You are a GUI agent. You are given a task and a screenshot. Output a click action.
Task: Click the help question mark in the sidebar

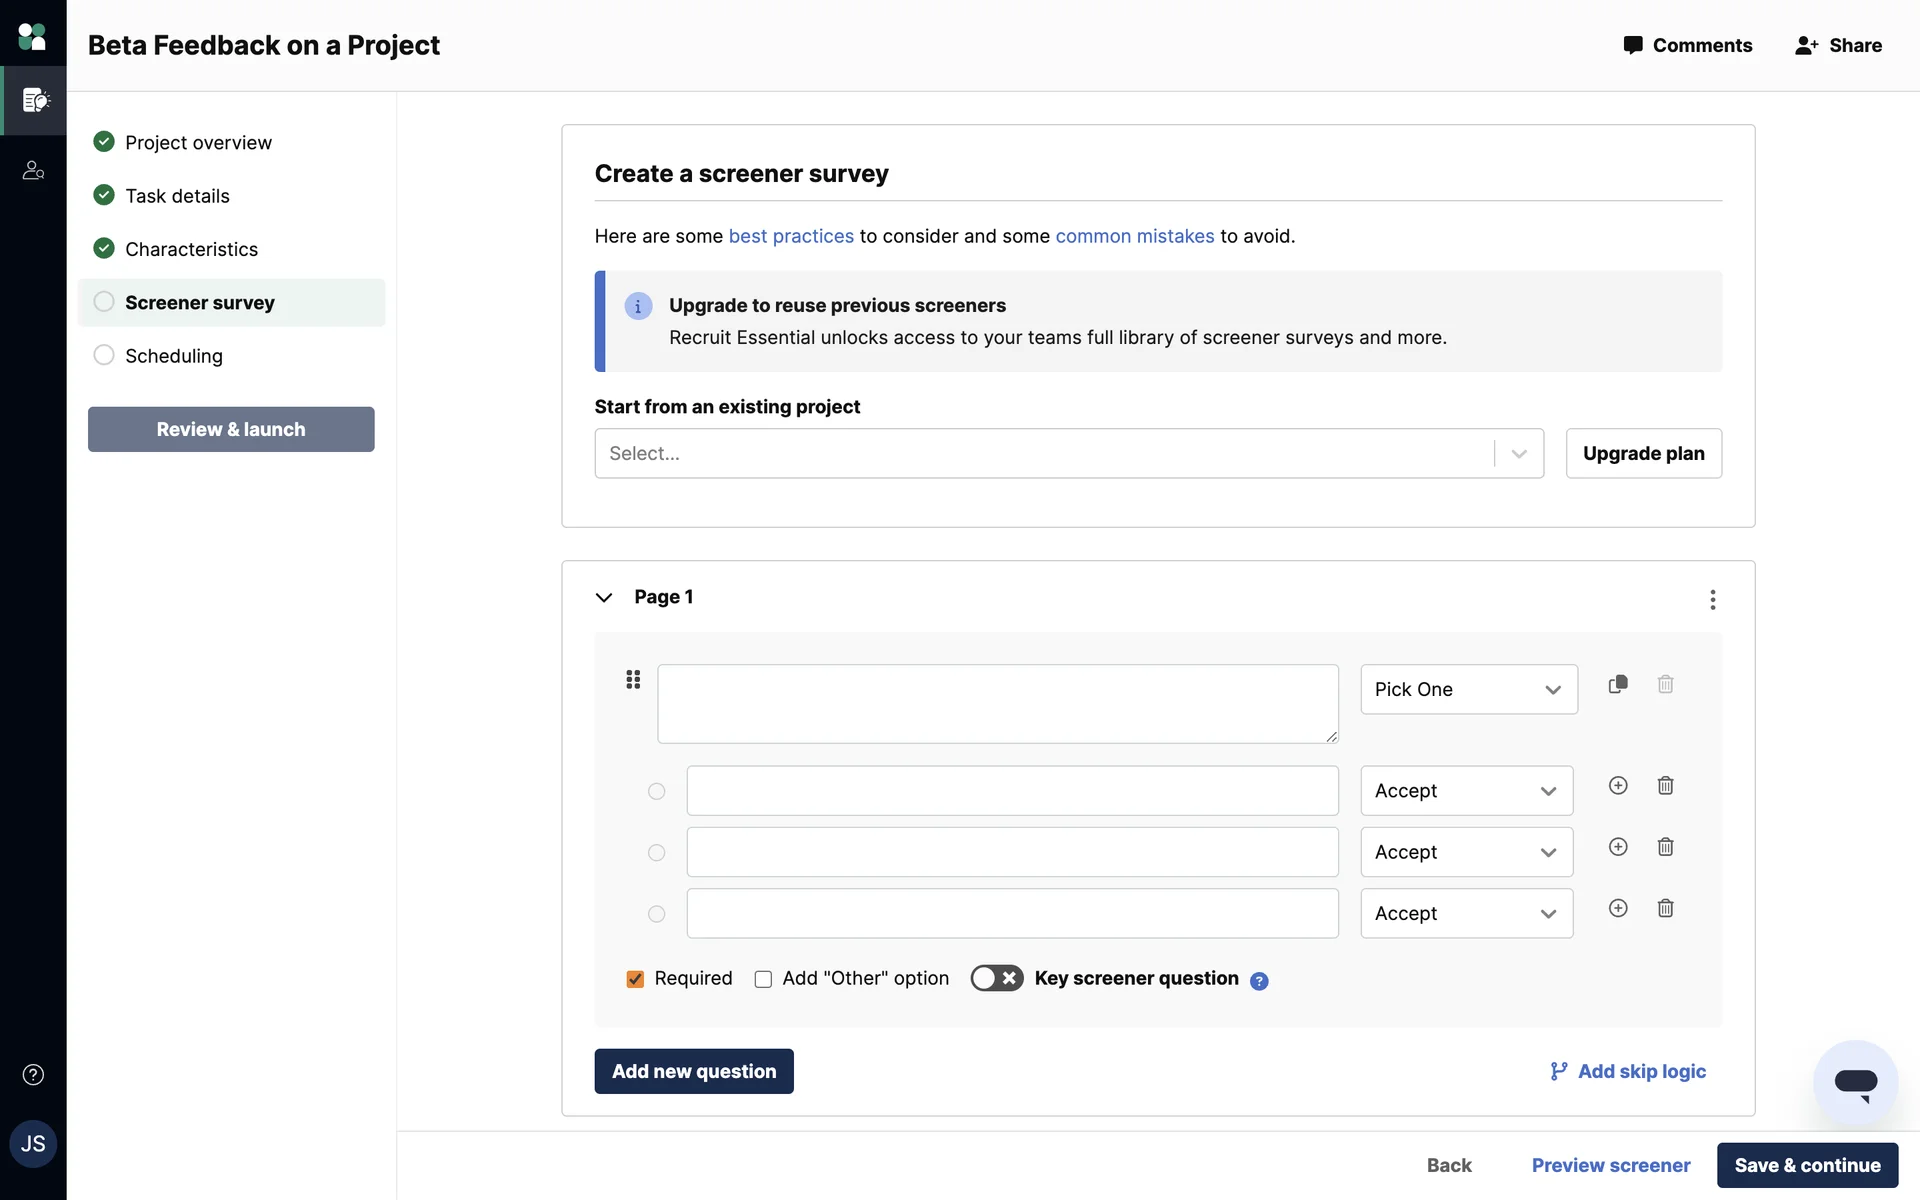33,1075
